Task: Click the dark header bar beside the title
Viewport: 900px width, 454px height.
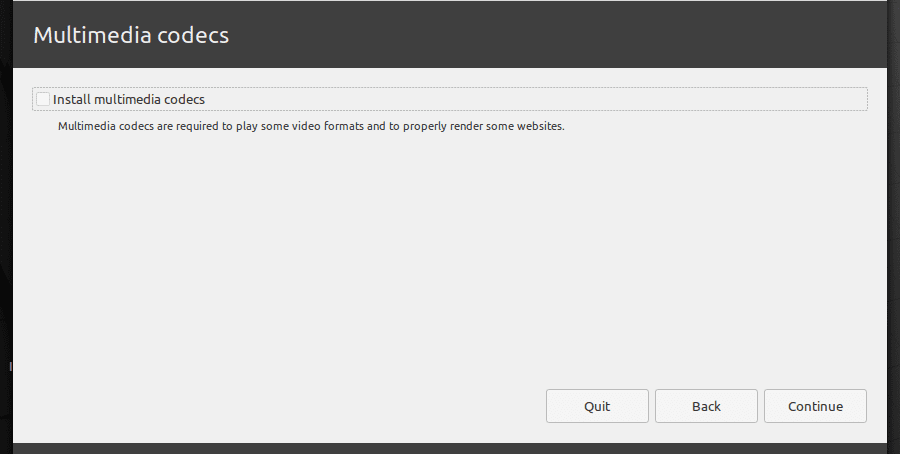Action: 560,35
